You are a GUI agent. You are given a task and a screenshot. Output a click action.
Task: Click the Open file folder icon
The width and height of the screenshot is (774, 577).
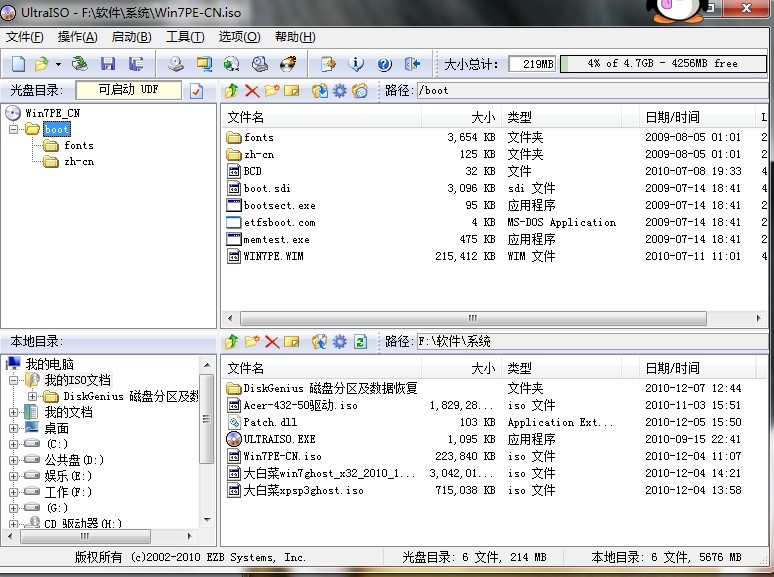[x=41, y=64]
